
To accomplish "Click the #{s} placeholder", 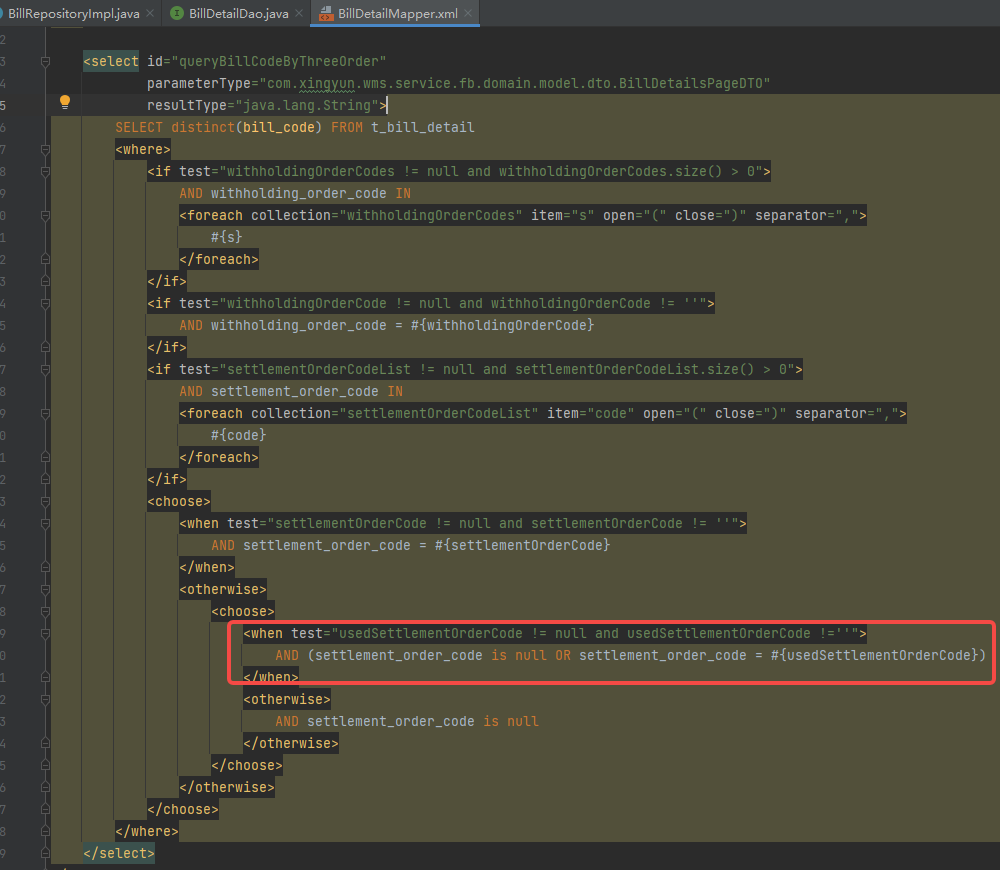I will pos(227,237).
